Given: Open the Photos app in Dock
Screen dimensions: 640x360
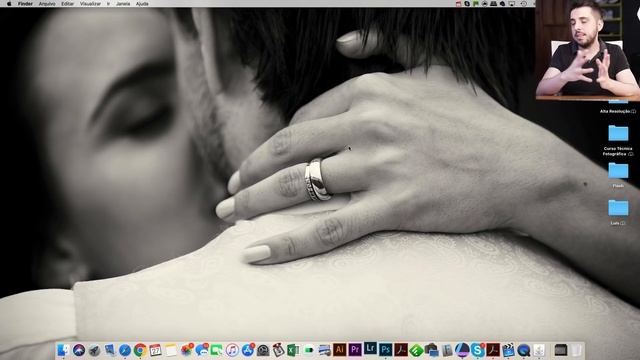Looking at the screenshot, I should coord(187,350).
